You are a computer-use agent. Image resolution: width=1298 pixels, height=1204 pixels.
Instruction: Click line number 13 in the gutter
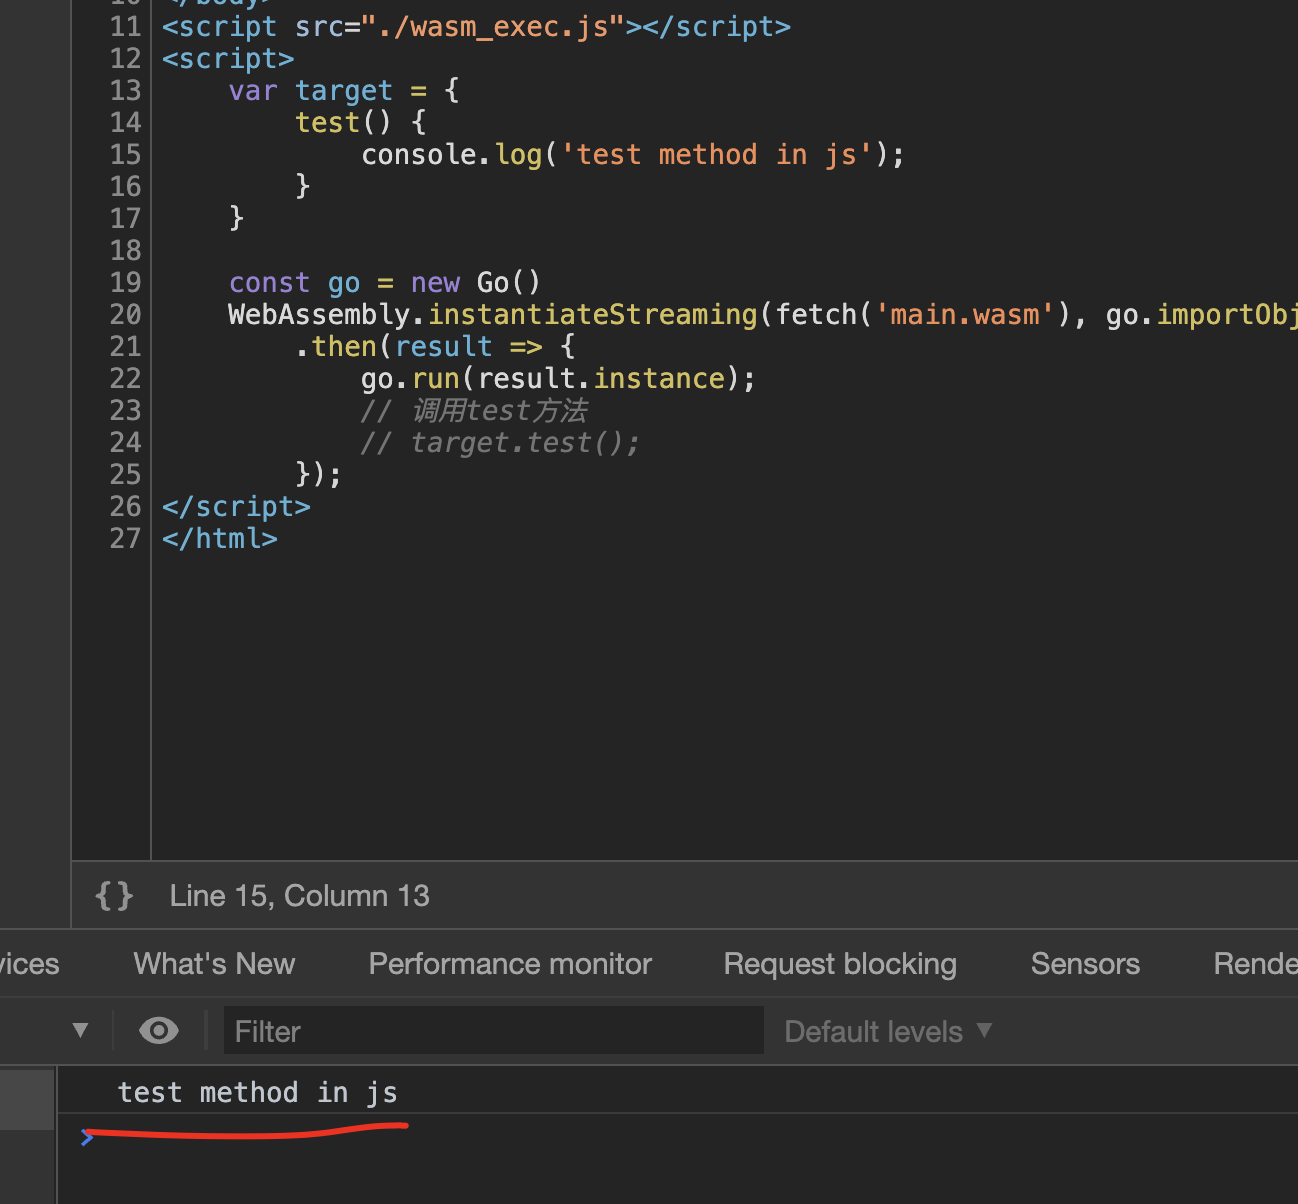tap(125, 90)
